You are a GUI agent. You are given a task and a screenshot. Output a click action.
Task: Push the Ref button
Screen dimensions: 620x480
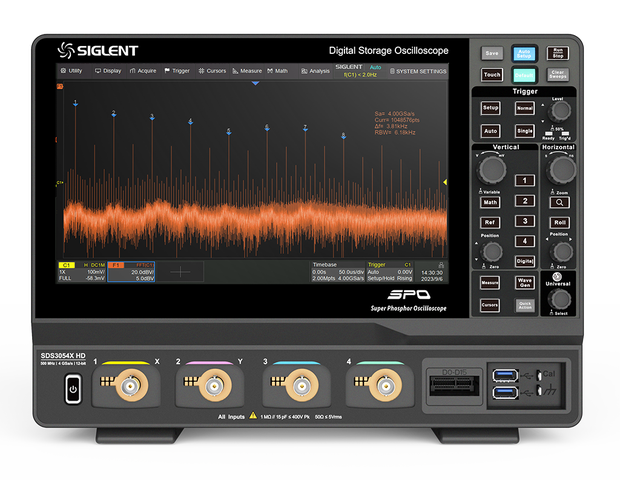click(x=490, y=222)
